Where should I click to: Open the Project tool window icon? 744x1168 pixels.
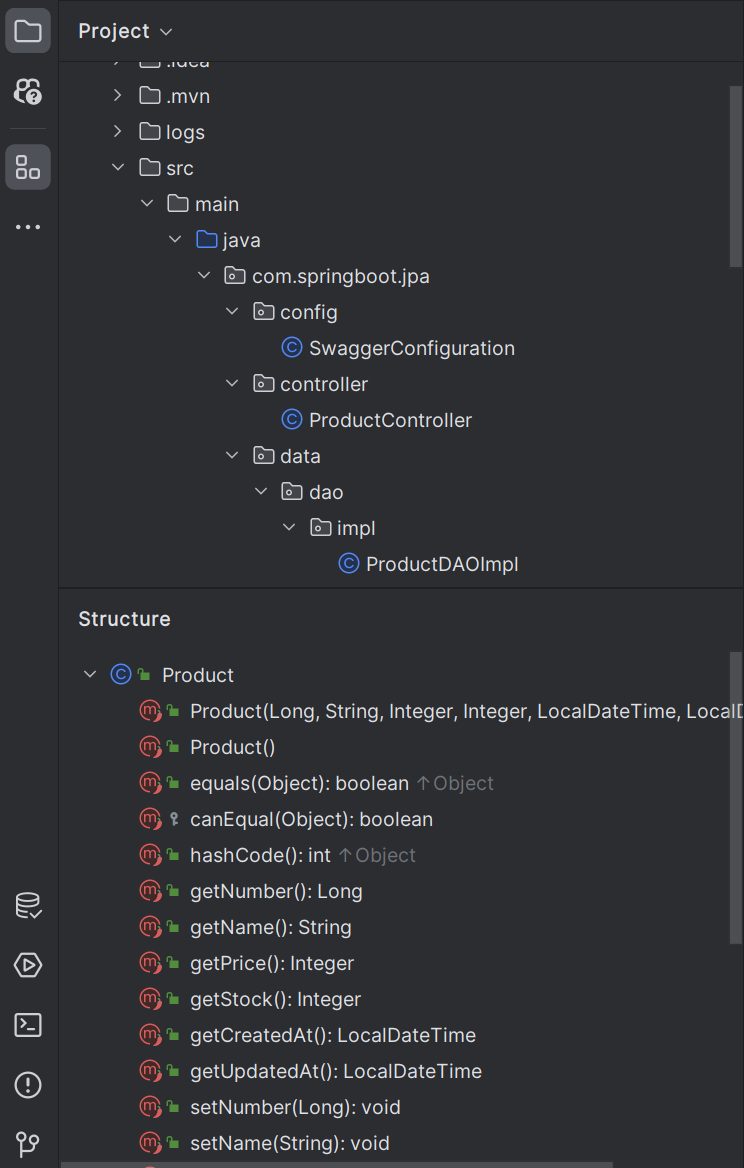(x=28, y=31)
